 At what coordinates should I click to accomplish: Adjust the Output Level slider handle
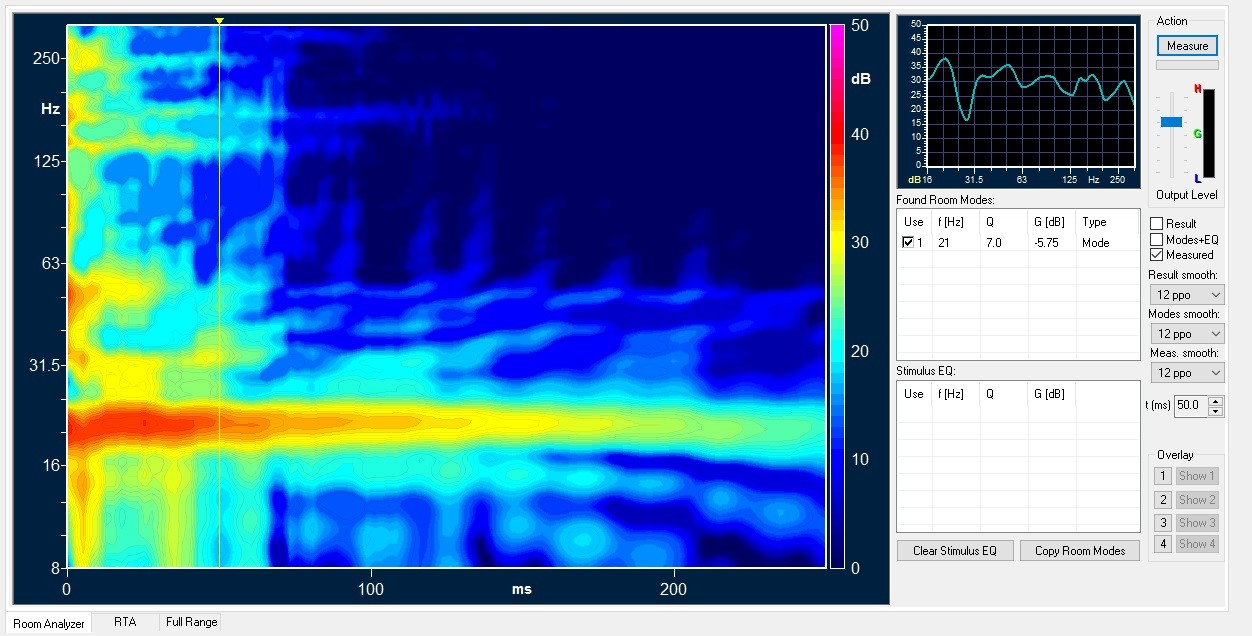pyautogui.click(x=1171, y=121)
